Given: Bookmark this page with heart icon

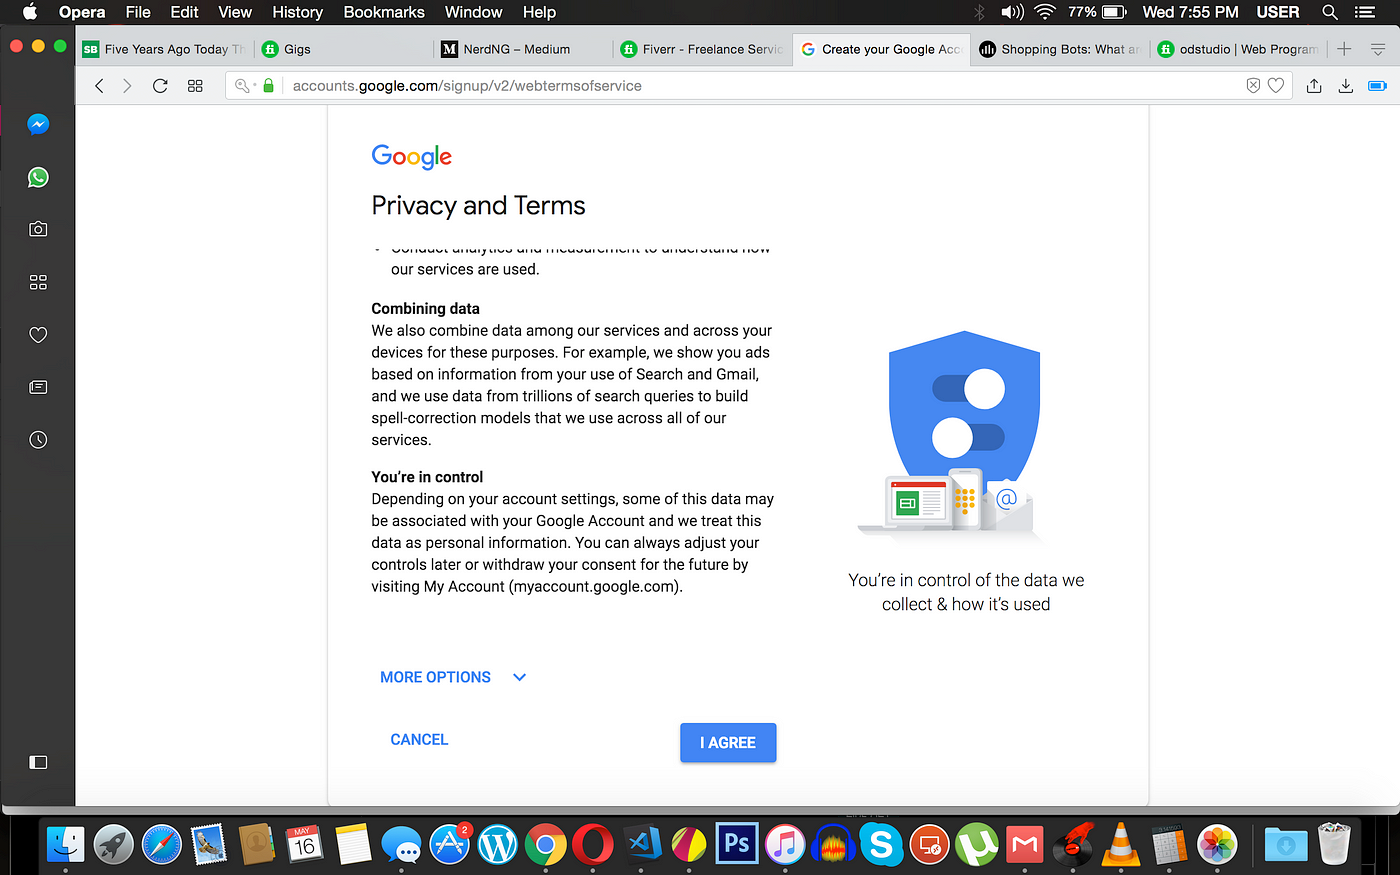Looking at the screenshot, I should coord(1276,86).
